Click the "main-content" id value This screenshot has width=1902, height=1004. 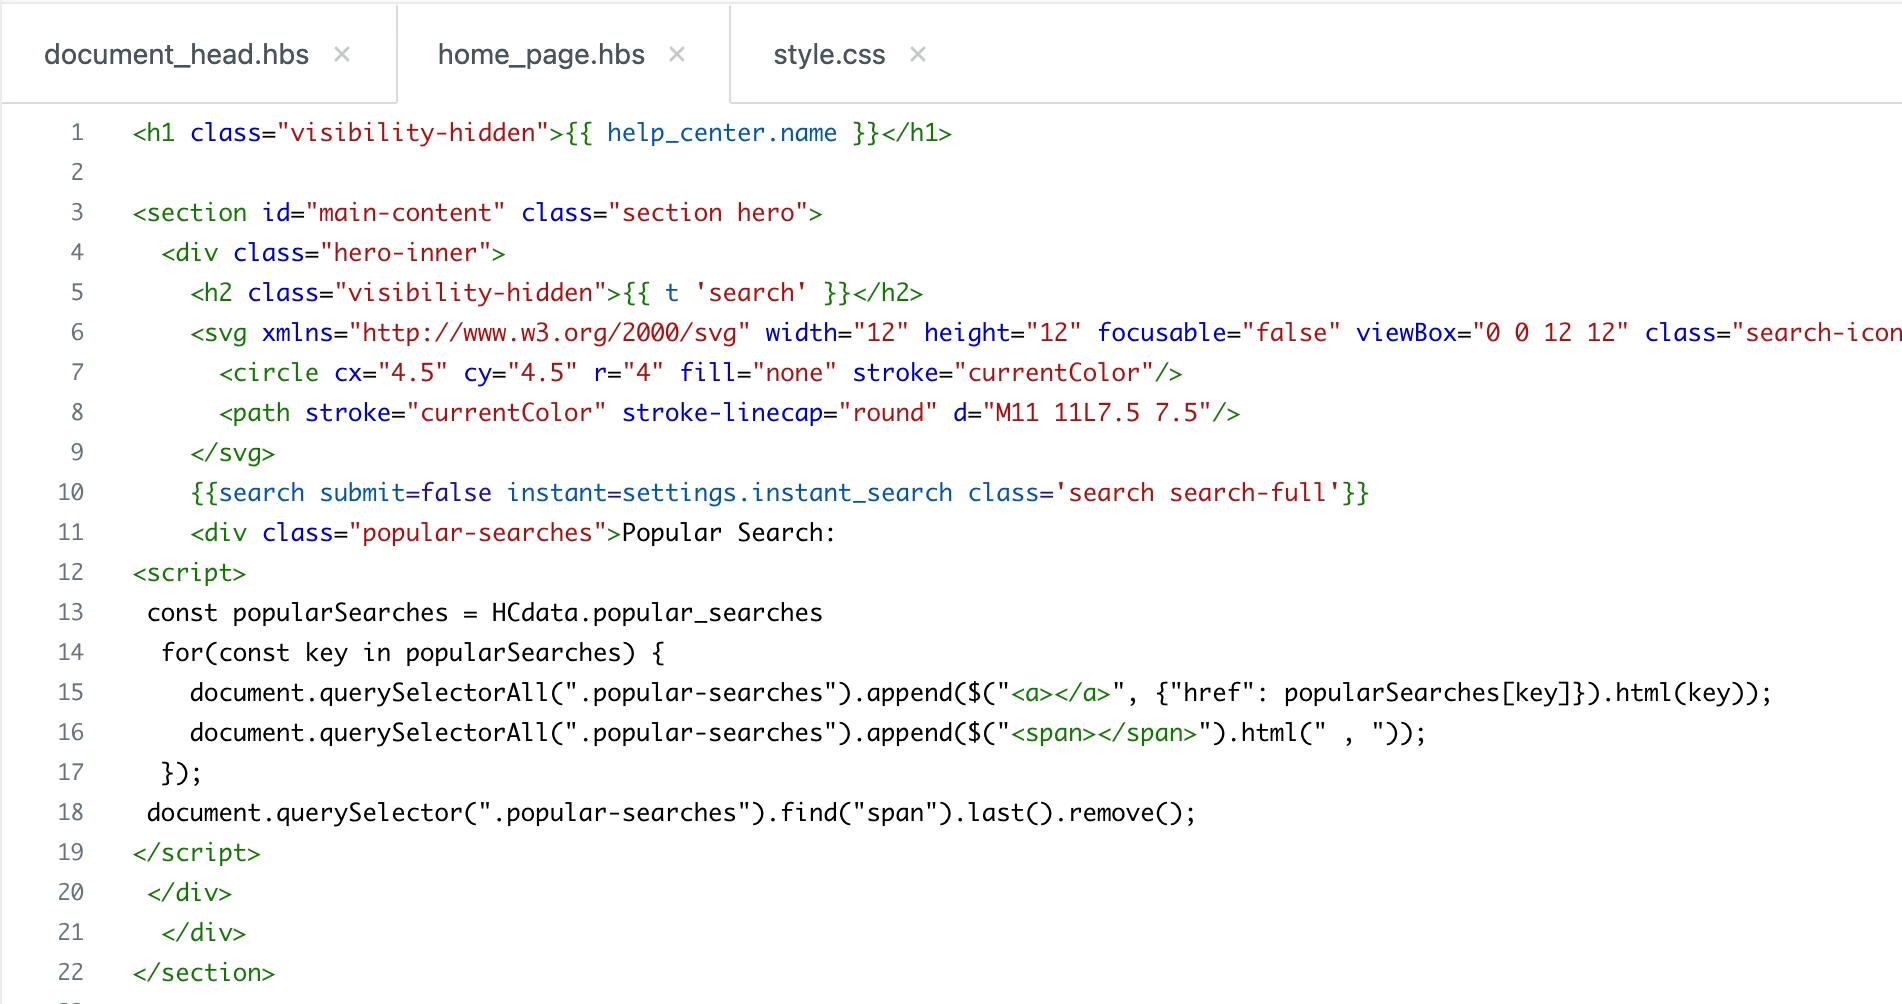(406, 213)
